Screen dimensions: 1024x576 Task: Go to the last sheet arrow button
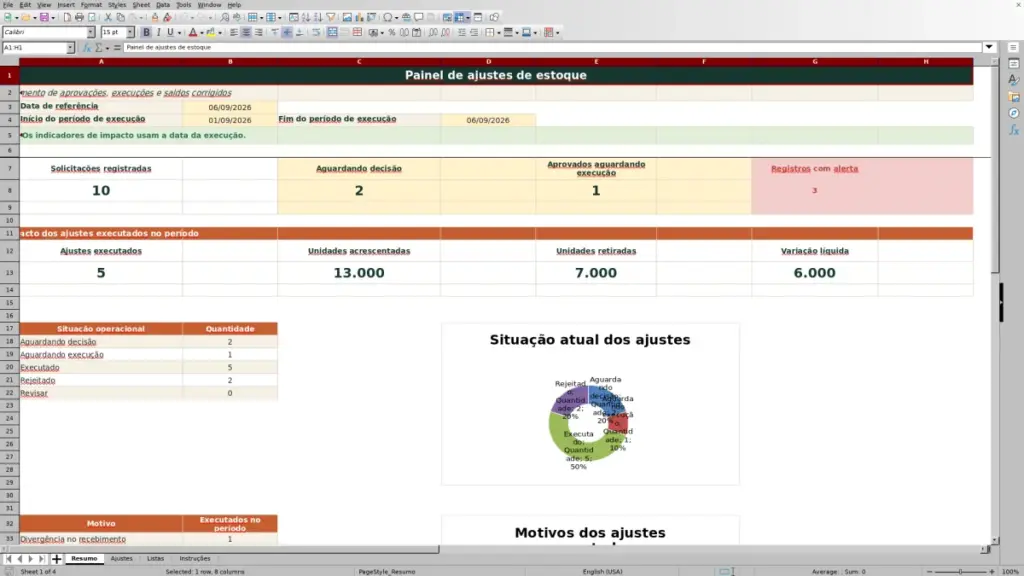pos(42,559)
